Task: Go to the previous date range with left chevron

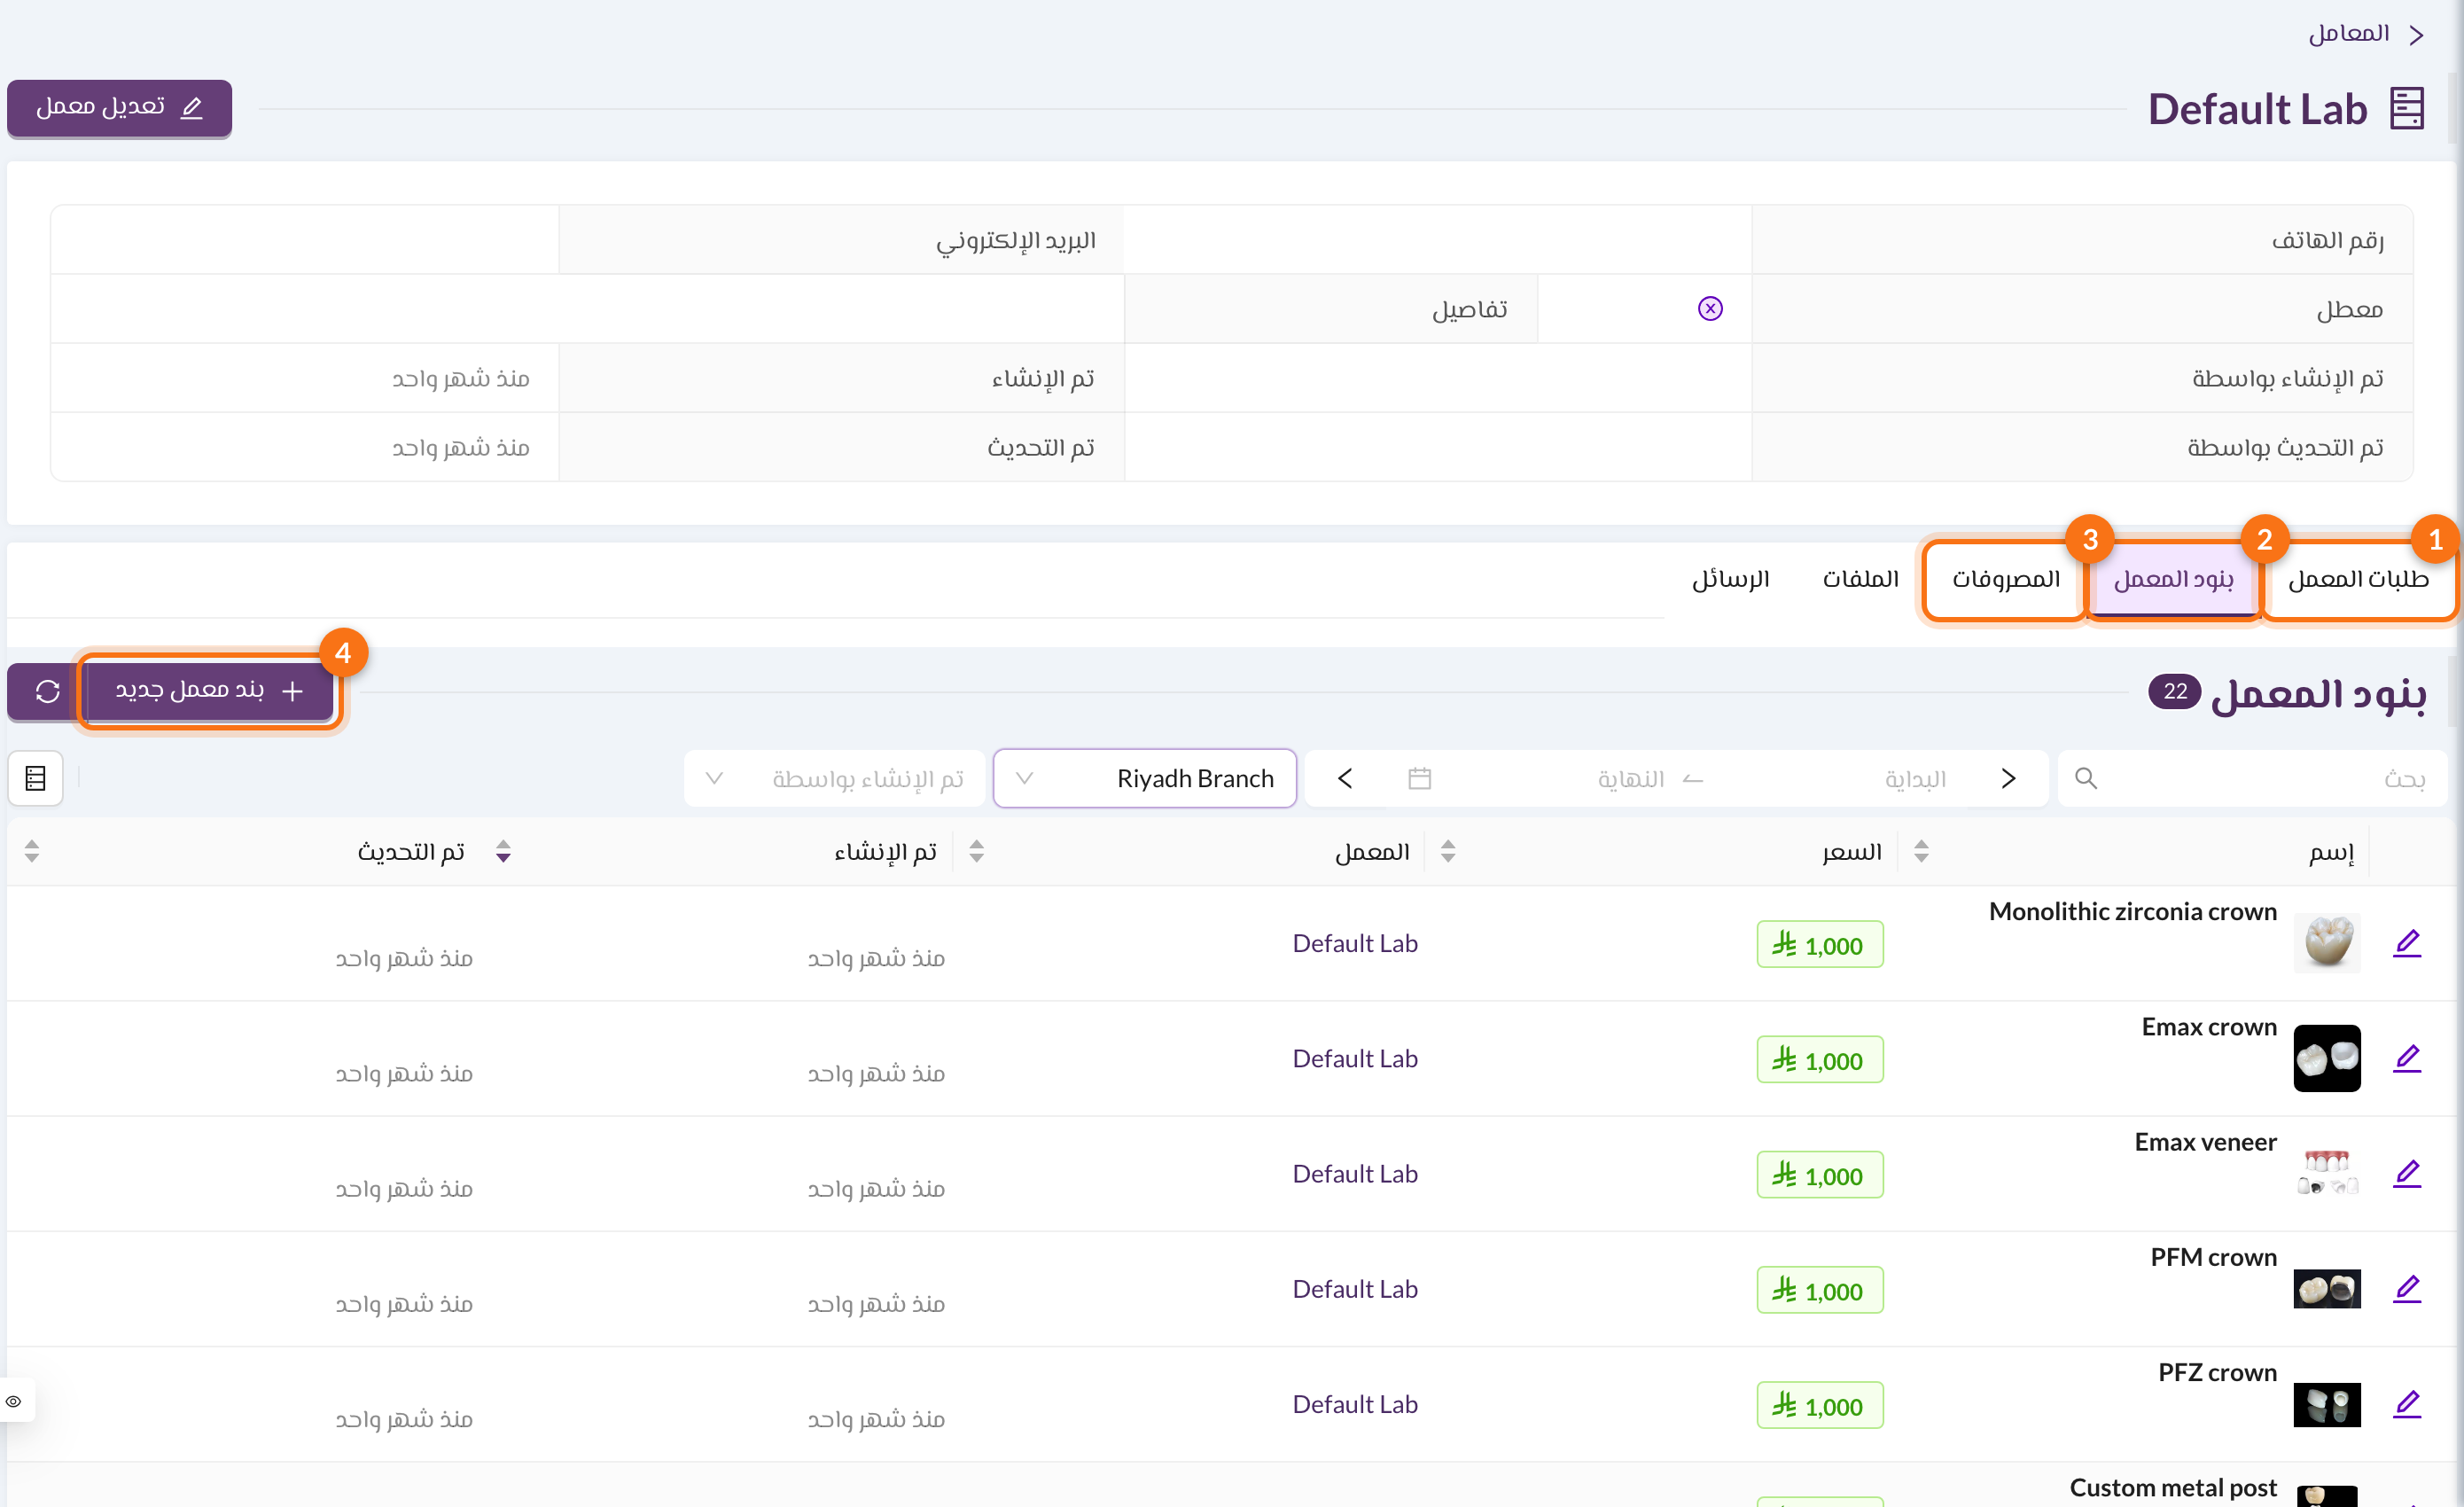Action: click(1345, 778)
